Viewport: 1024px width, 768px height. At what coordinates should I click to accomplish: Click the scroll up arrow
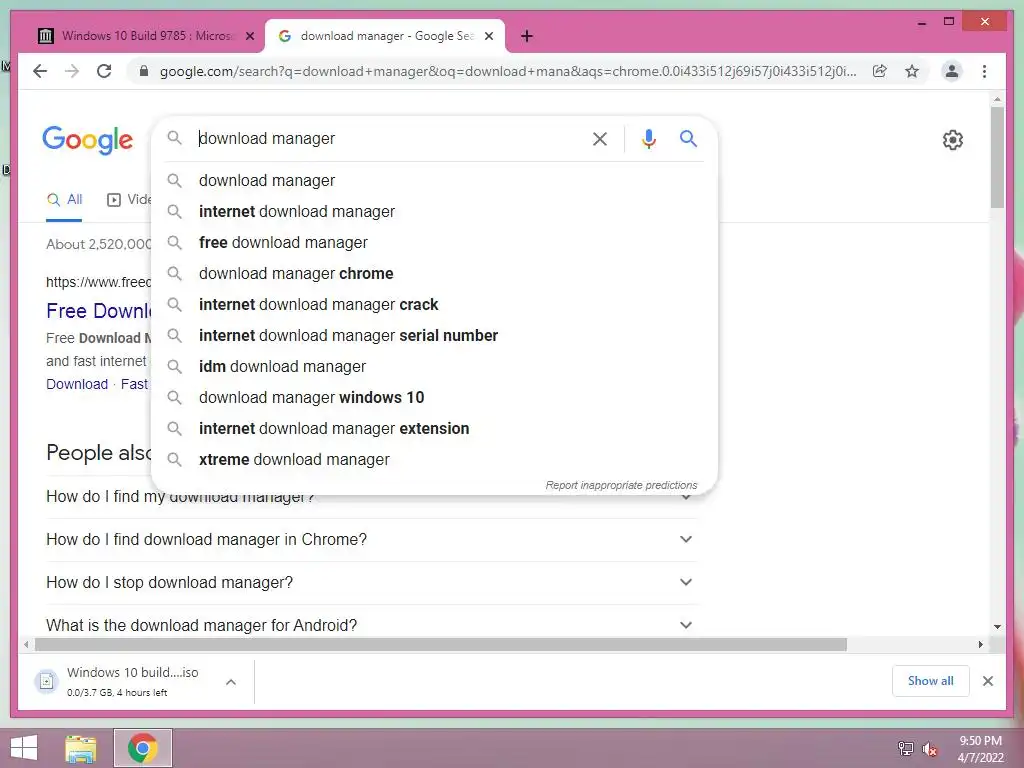pyautogui.click(x=997, y=99)
